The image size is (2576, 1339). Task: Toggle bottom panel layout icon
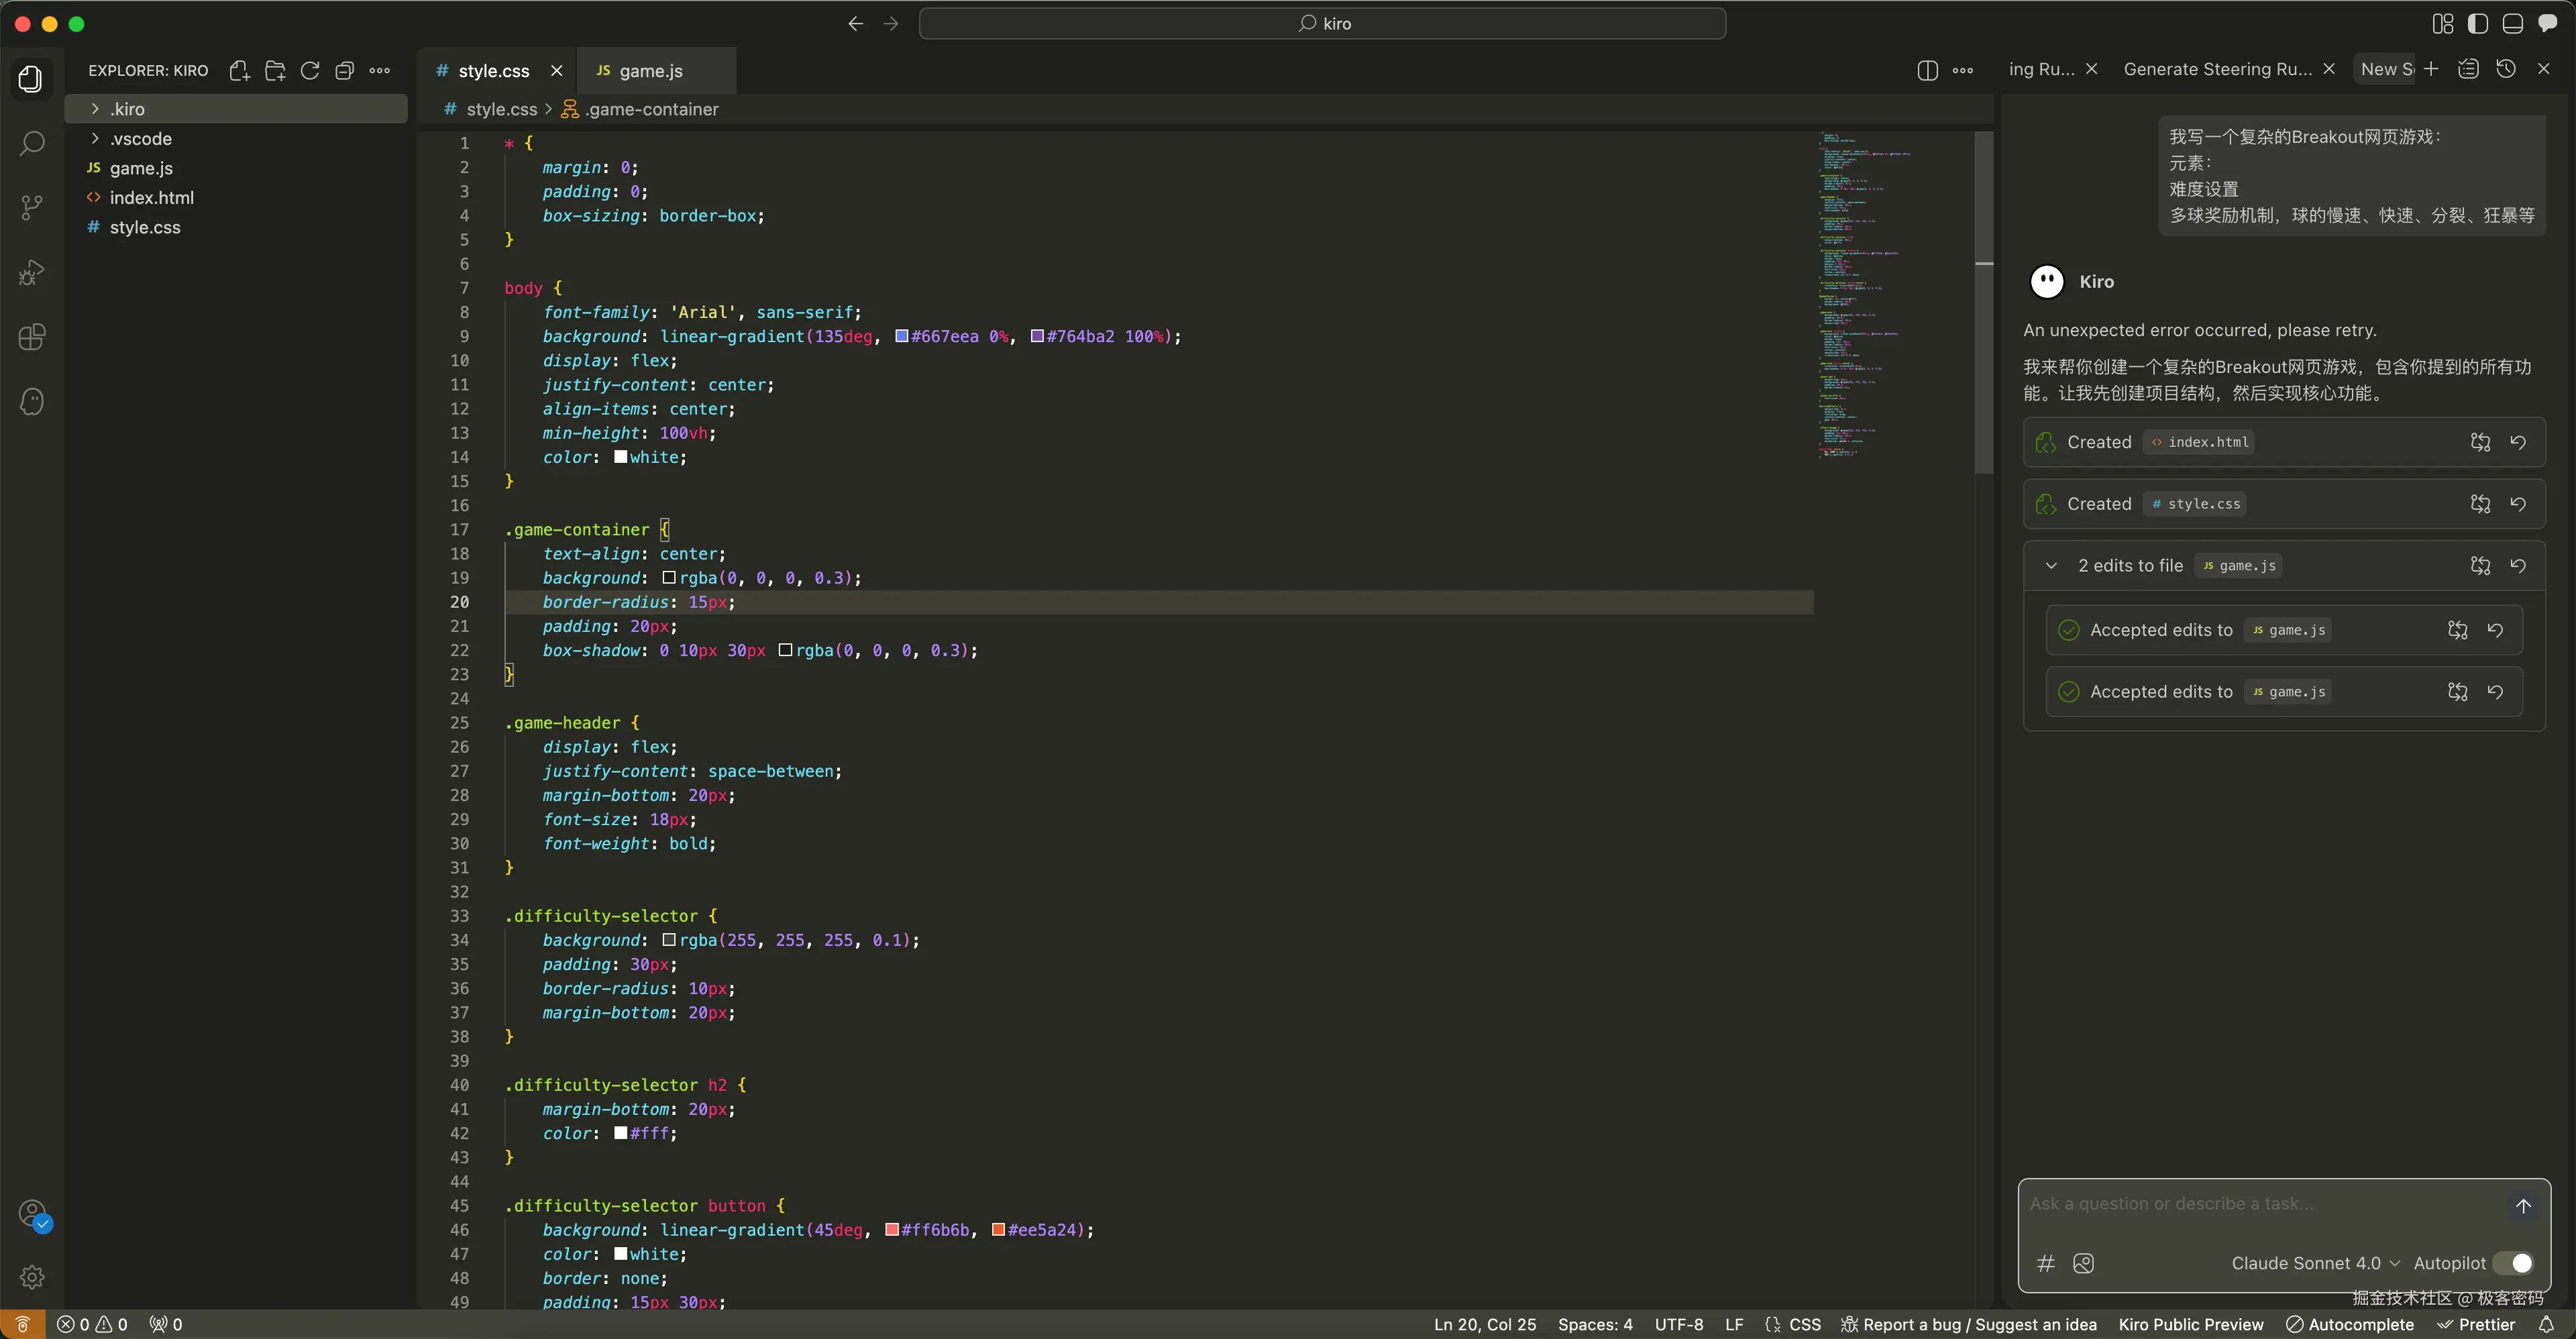pyautogui.click(x=2513, y=23)
